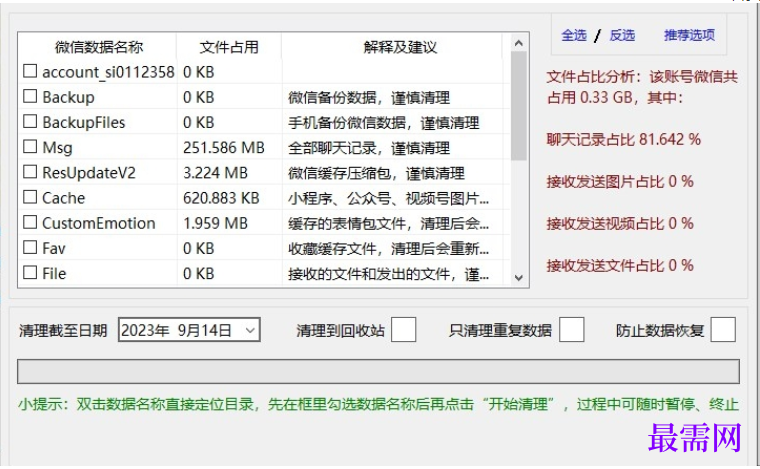
Task: Click the 收藏缓存文件 description
Action: tap(388, 249)
